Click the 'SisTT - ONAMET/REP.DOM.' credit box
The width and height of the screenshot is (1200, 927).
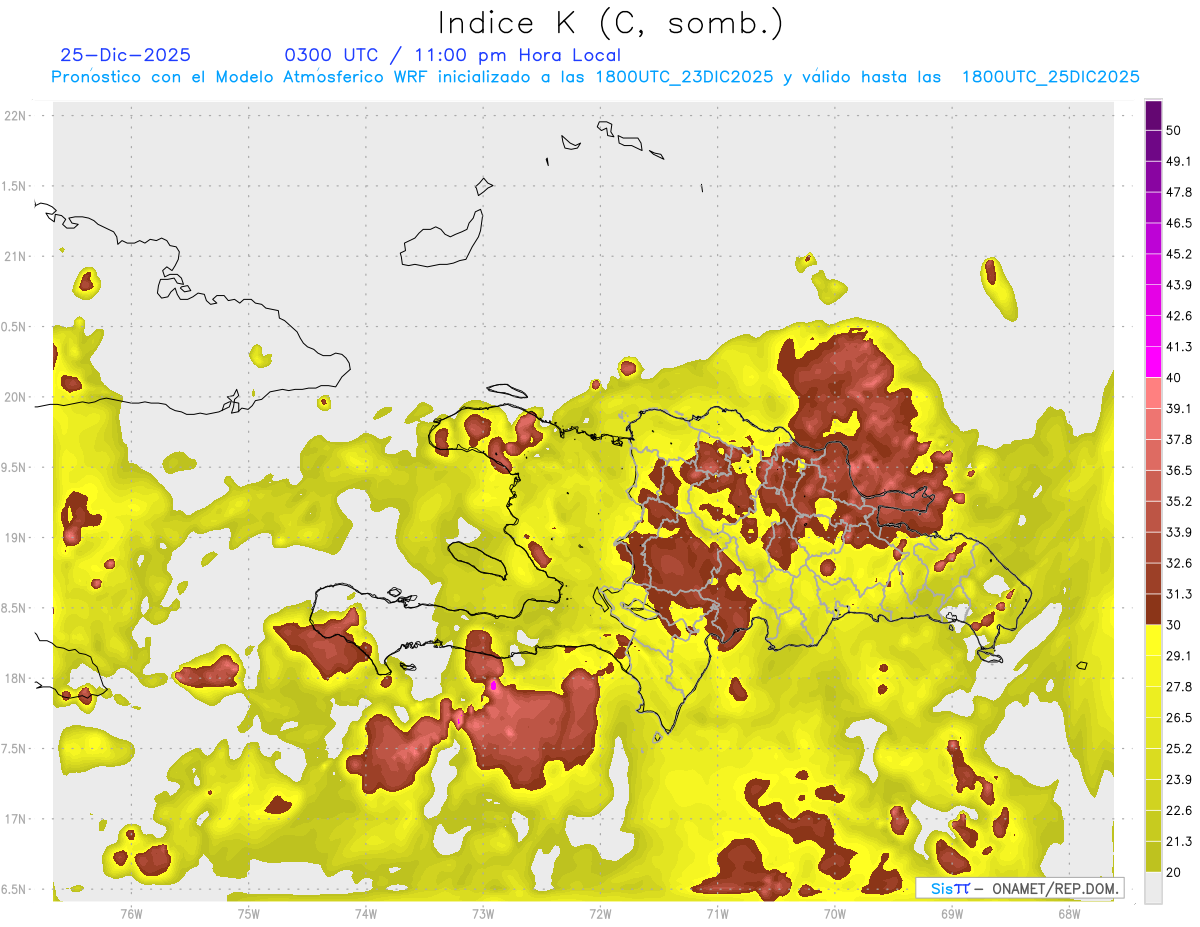(1020, 888)
